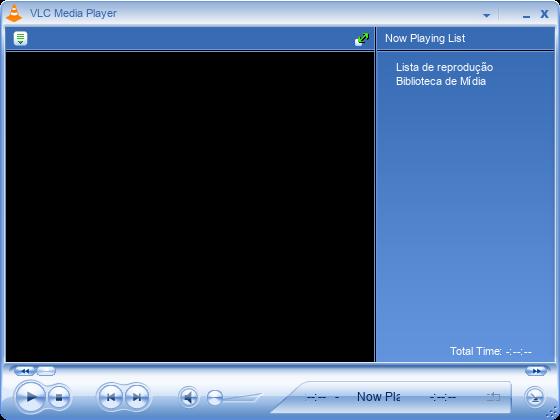Select 'Biblioteca de Mídia' in playlist
Viewport: 560px width, 420px height.
click(x=441, y=81)
